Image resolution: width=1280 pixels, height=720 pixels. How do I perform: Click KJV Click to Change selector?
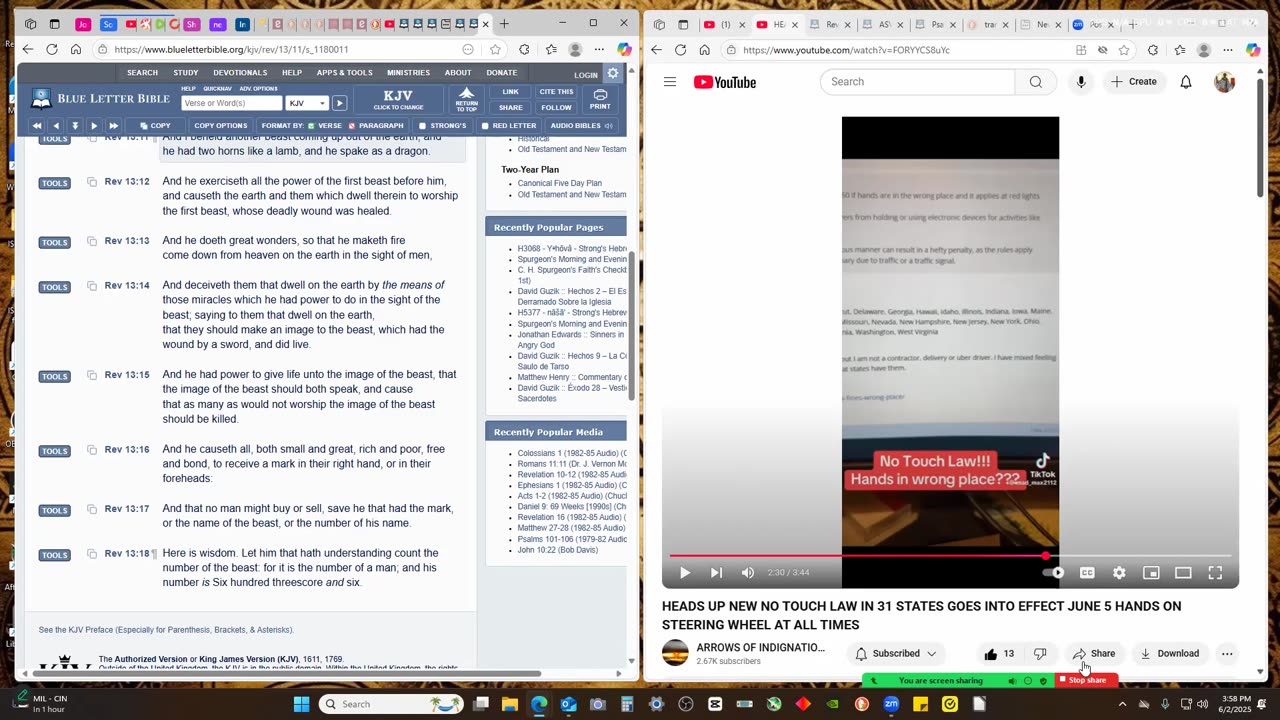coord(398,99)
